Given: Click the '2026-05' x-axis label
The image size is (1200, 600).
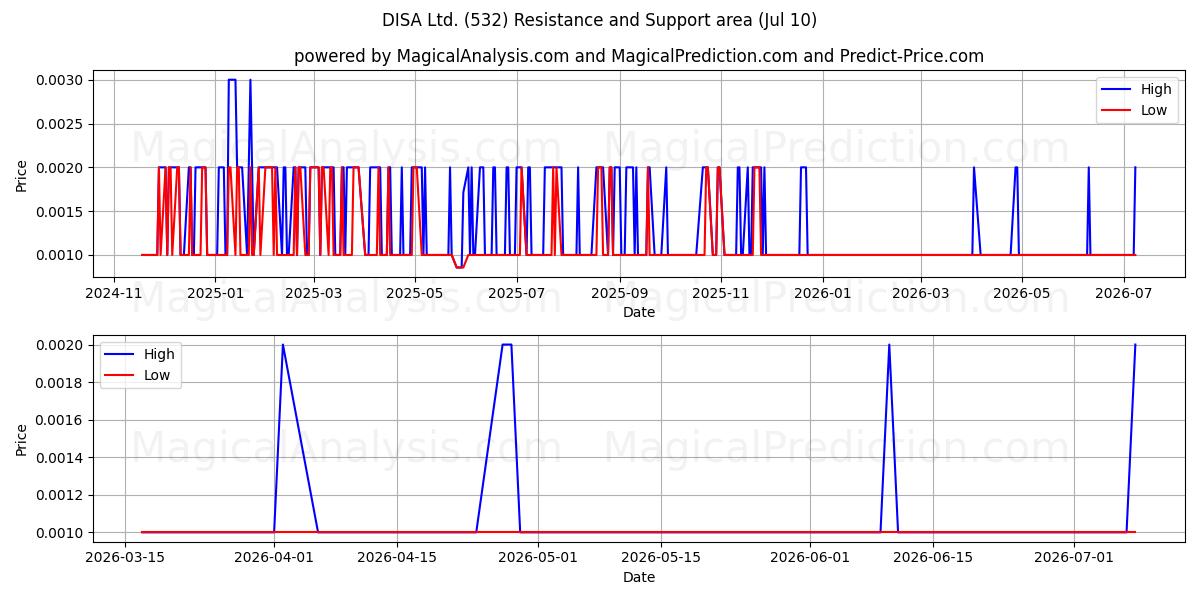Looking at the screenshot, I should [1022, 293].
